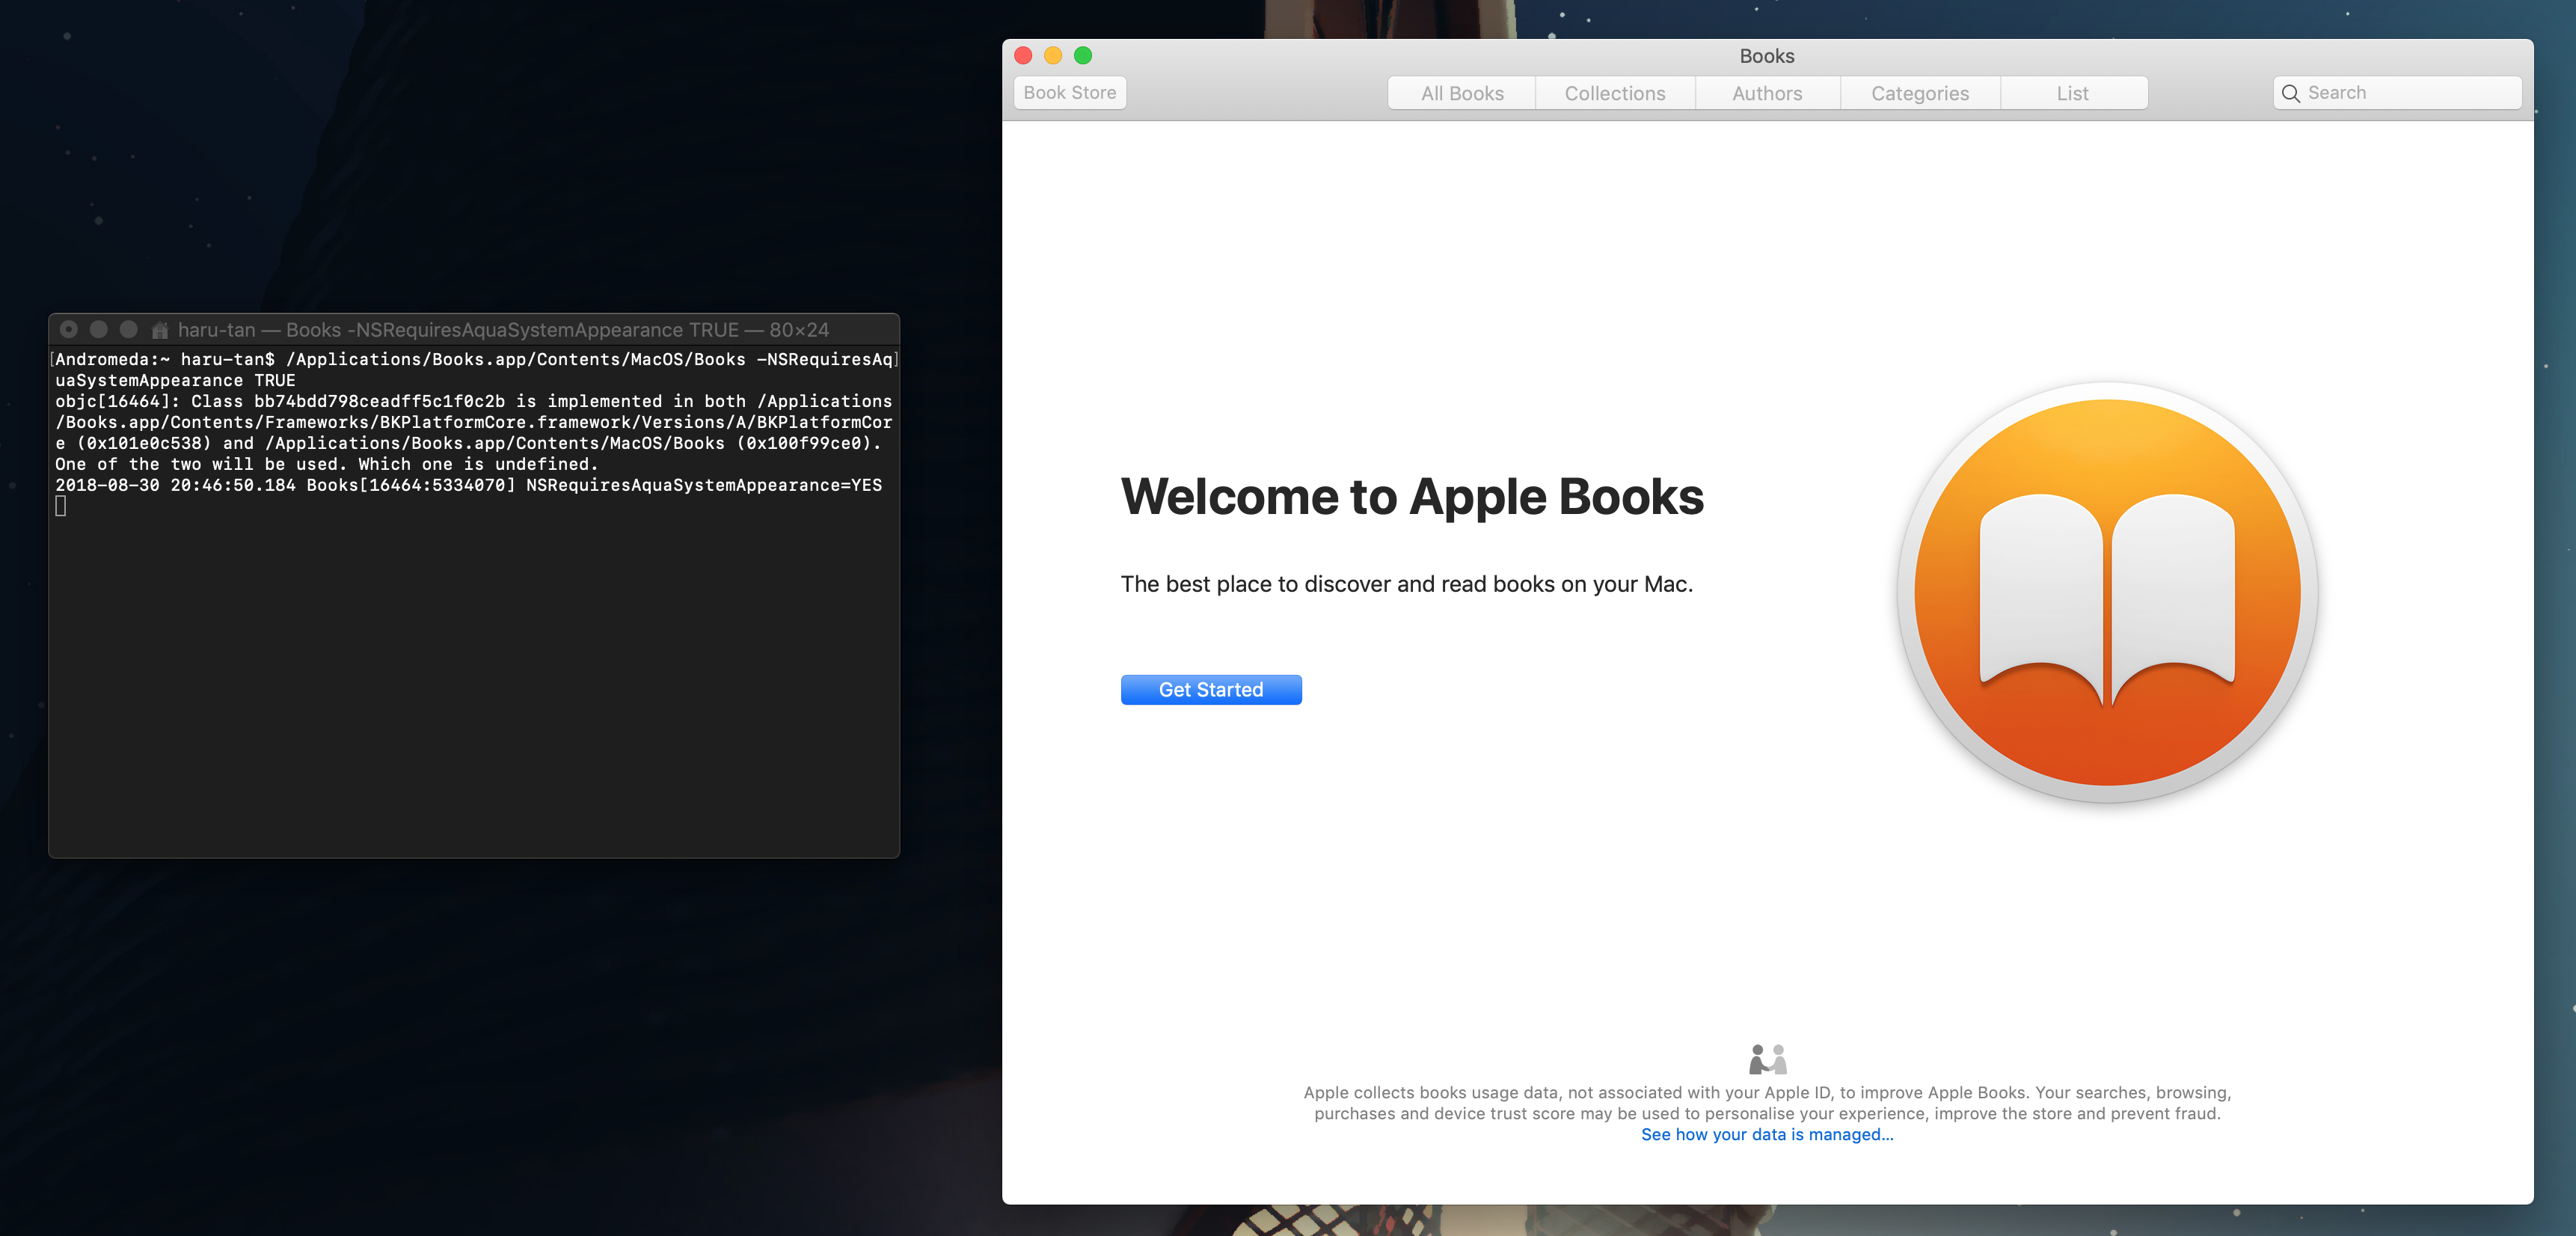
Task: Switch to the Collections tab
Action: 1614,93
